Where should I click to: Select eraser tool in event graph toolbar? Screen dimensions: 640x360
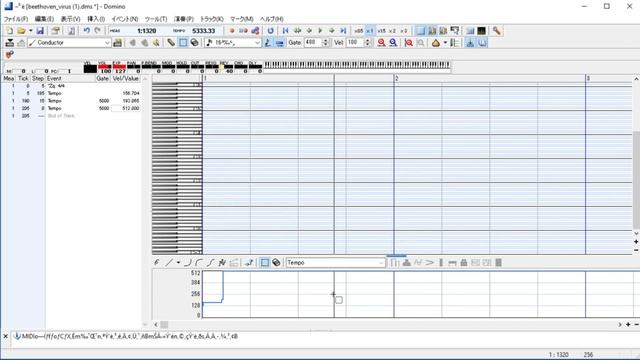276,262
